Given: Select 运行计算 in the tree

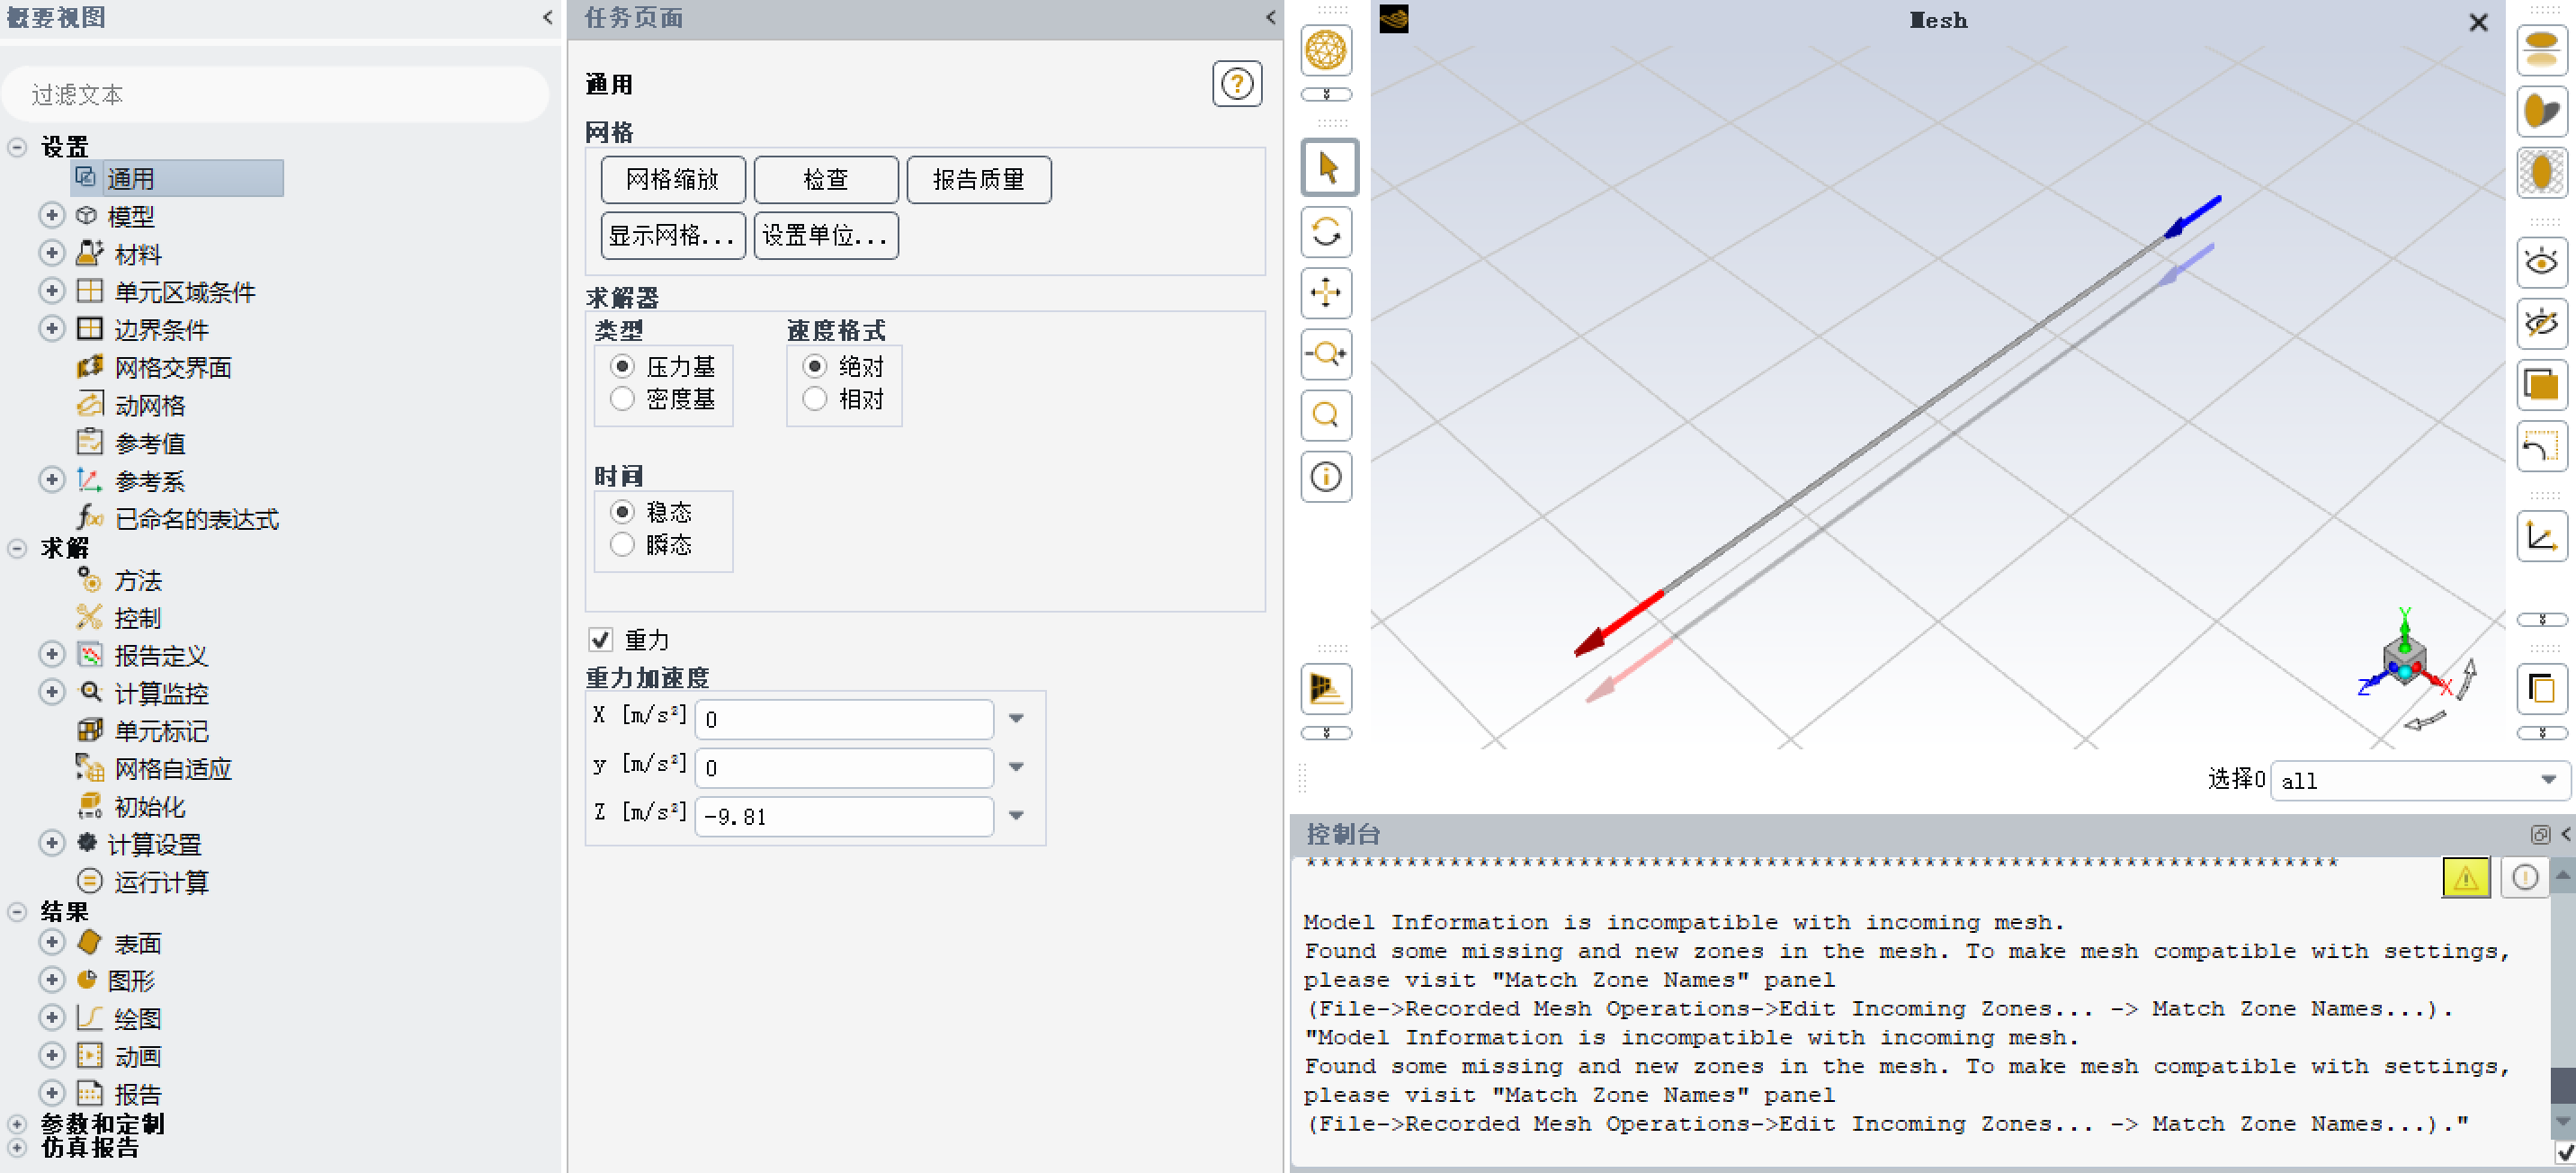Looking at the screenshot, I should coord(160,882).
